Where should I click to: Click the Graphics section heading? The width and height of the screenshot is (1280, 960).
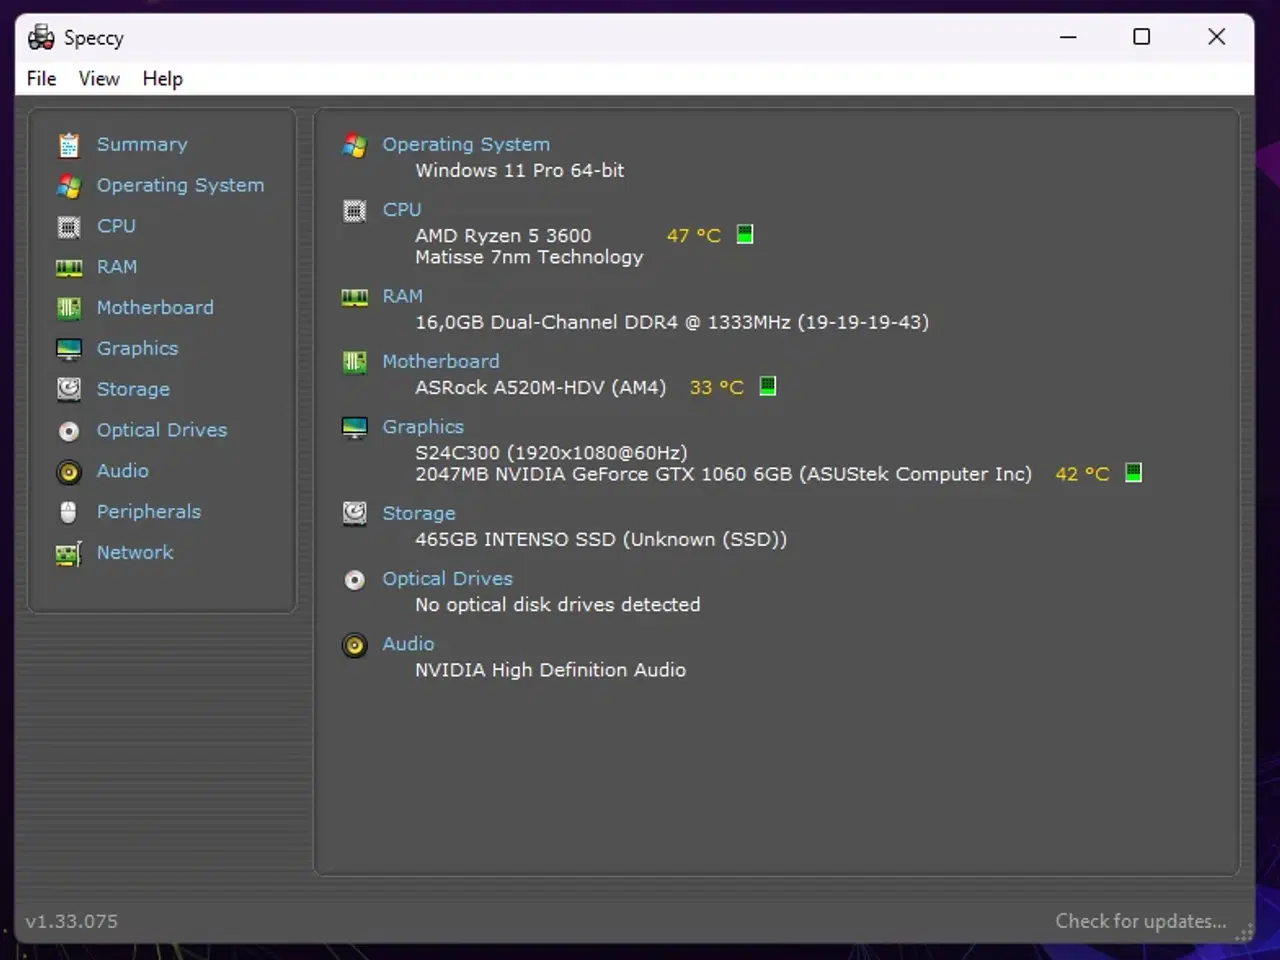[423, 426]
